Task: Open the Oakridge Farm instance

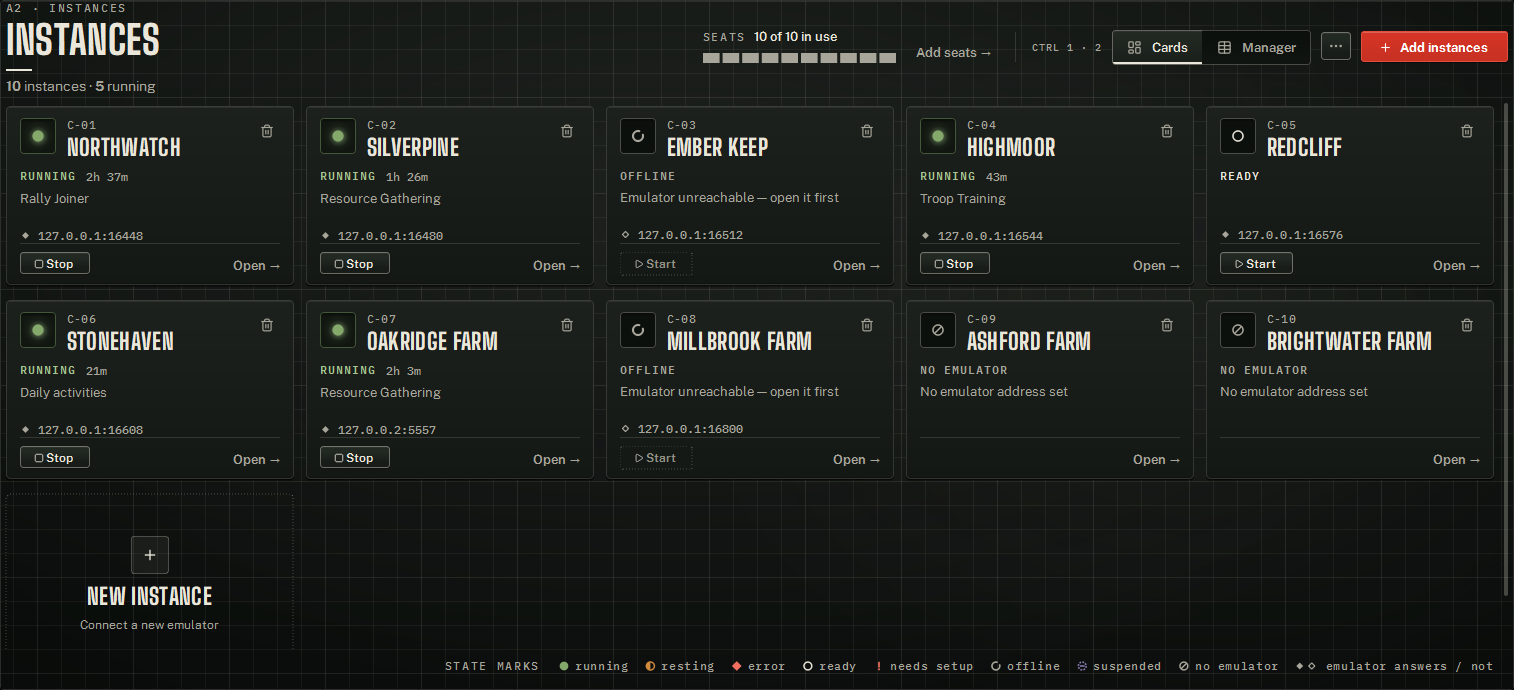Action: tap(557, 459)
